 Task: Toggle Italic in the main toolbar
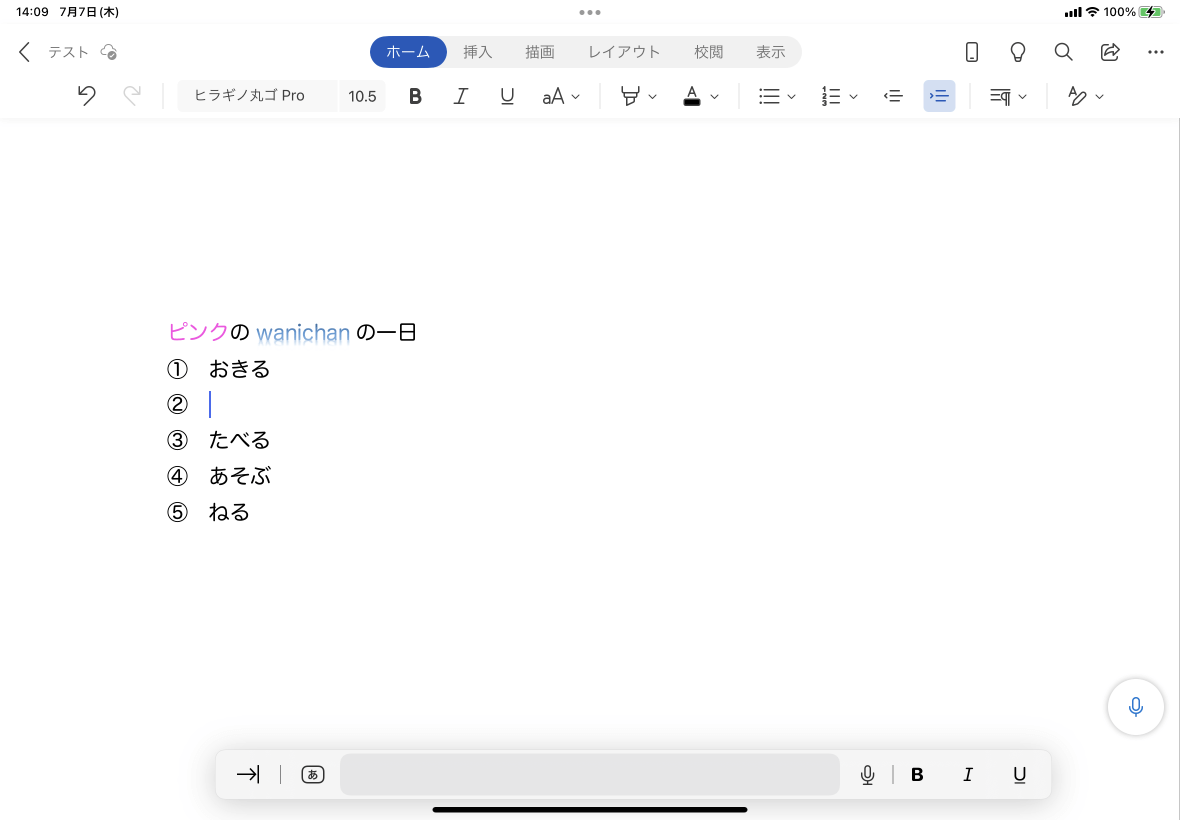tap(461, 96)
